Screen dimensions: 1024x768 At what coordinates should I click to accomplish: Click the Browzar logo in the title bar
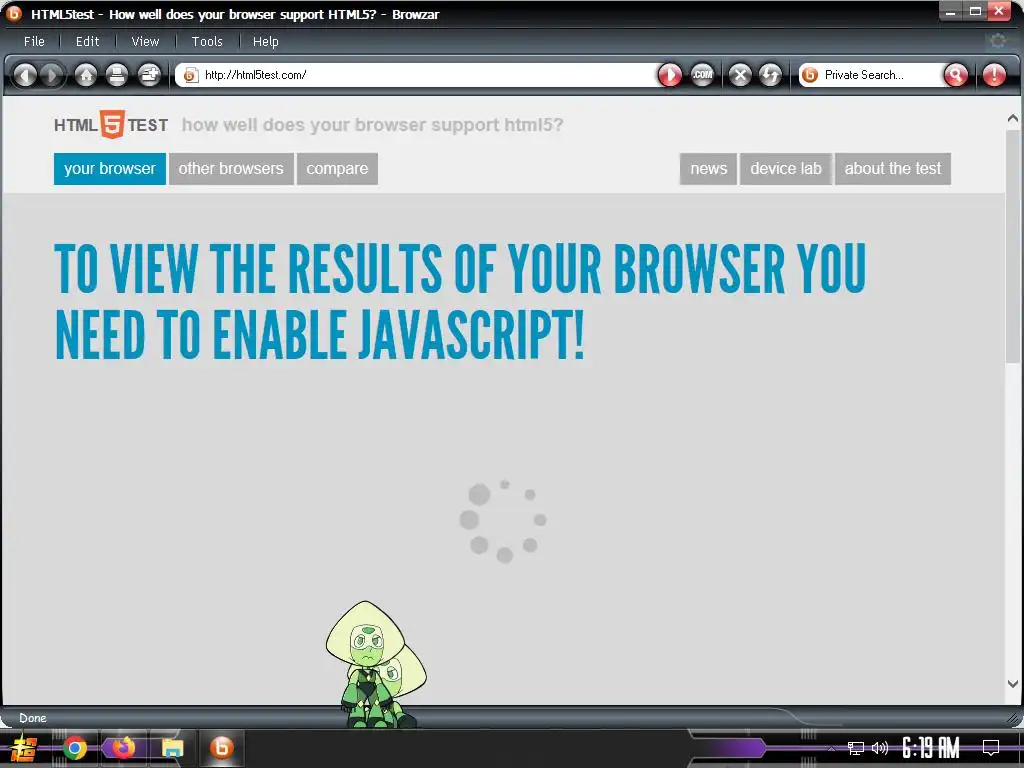tap(13, 13)
